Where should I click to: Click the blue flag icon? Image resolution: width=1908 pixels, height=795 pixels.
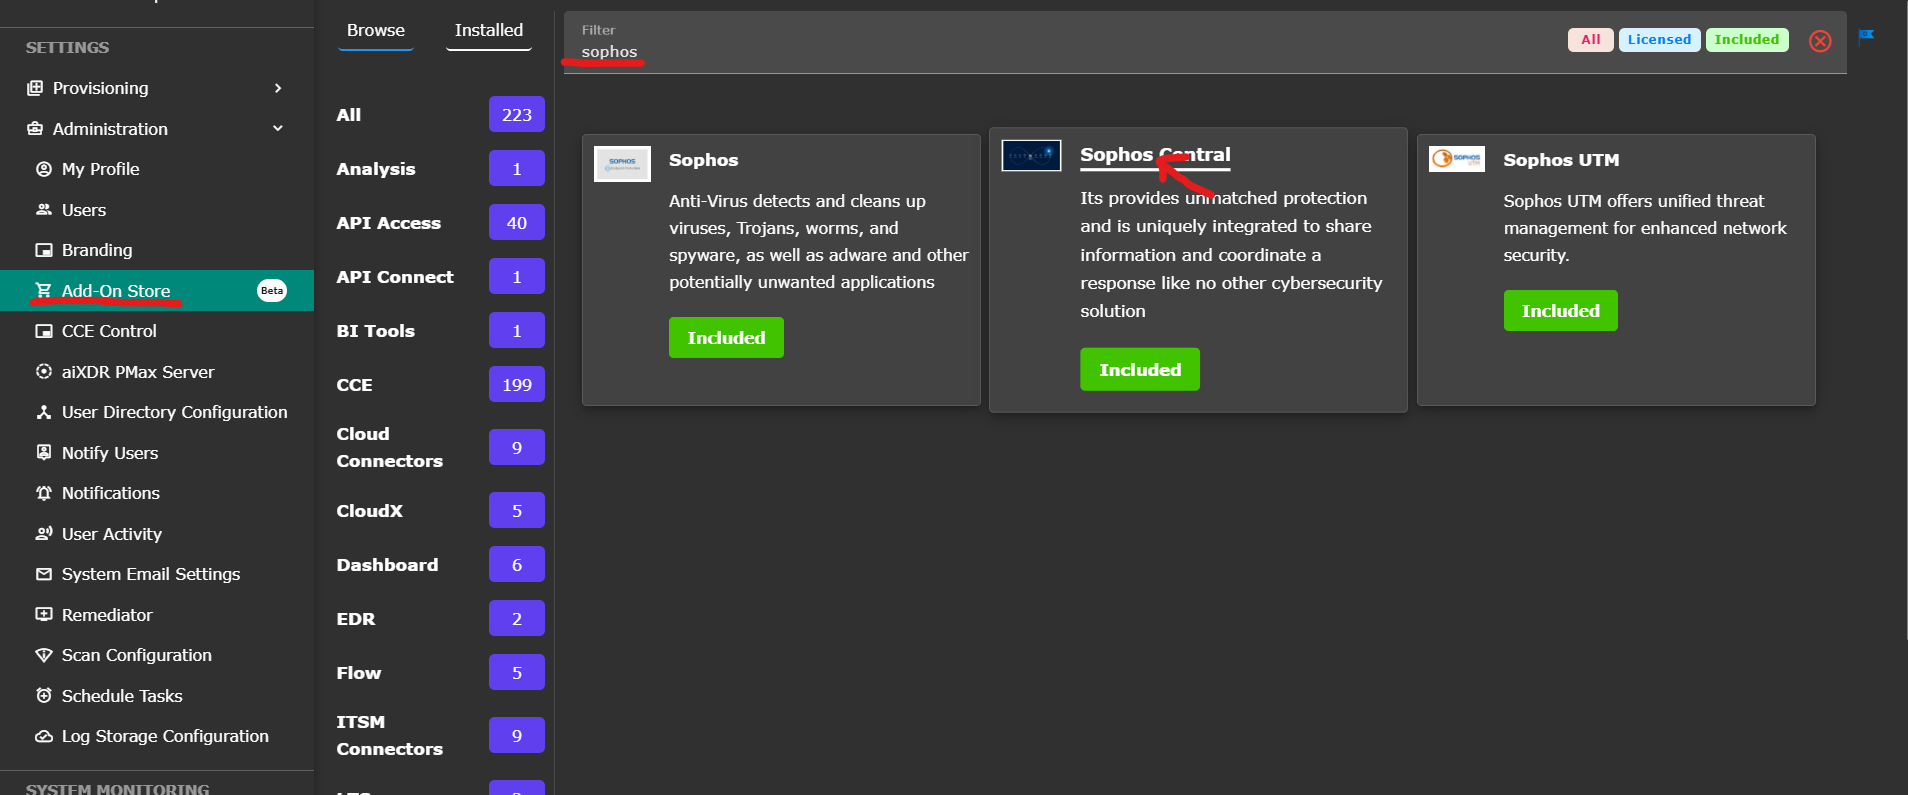coord(1866,37)
